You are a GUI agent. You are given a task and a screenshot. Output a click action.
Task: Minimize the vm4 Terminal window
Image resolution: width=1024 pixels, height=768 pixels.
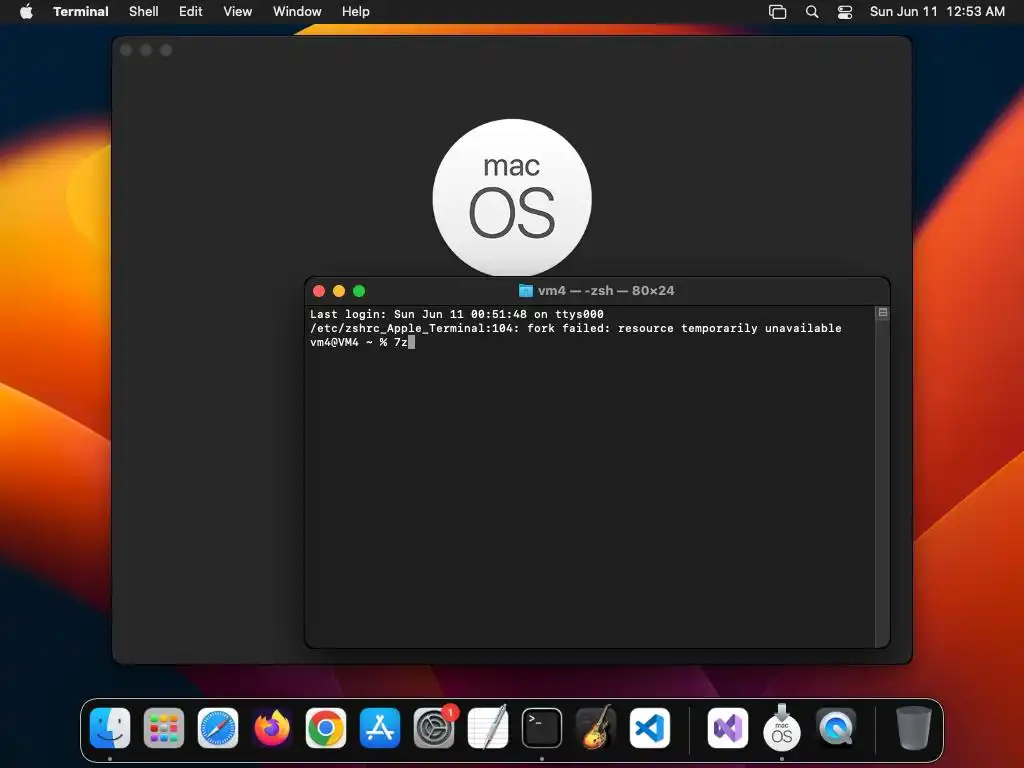tap(339, 291)
